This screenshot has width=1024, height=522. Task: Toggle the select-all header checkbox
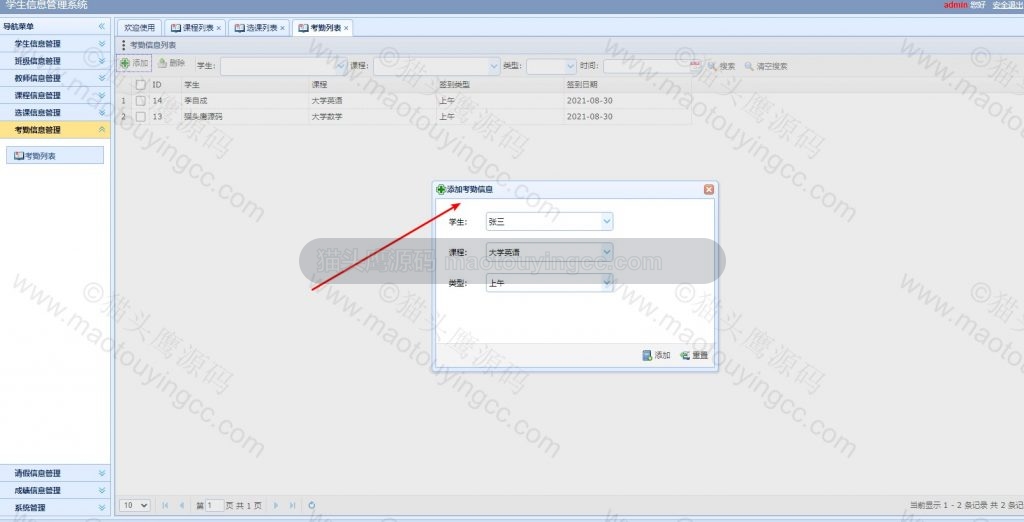coord(140,84)
